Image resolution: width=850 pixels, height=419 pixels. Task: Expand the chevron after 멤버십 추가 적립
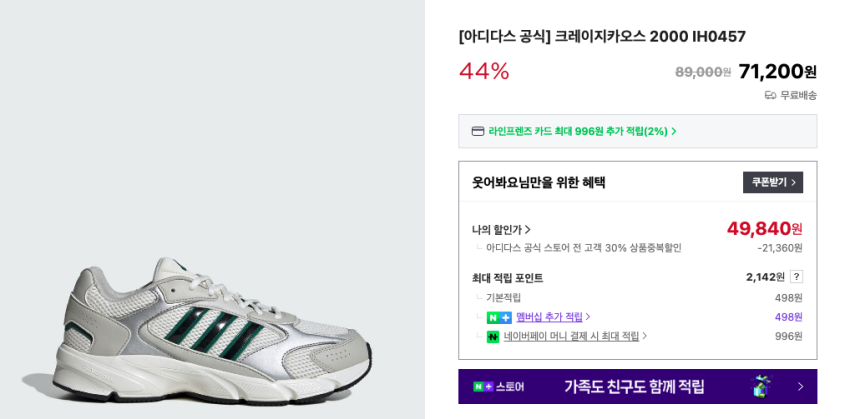[x=588, y=317]
